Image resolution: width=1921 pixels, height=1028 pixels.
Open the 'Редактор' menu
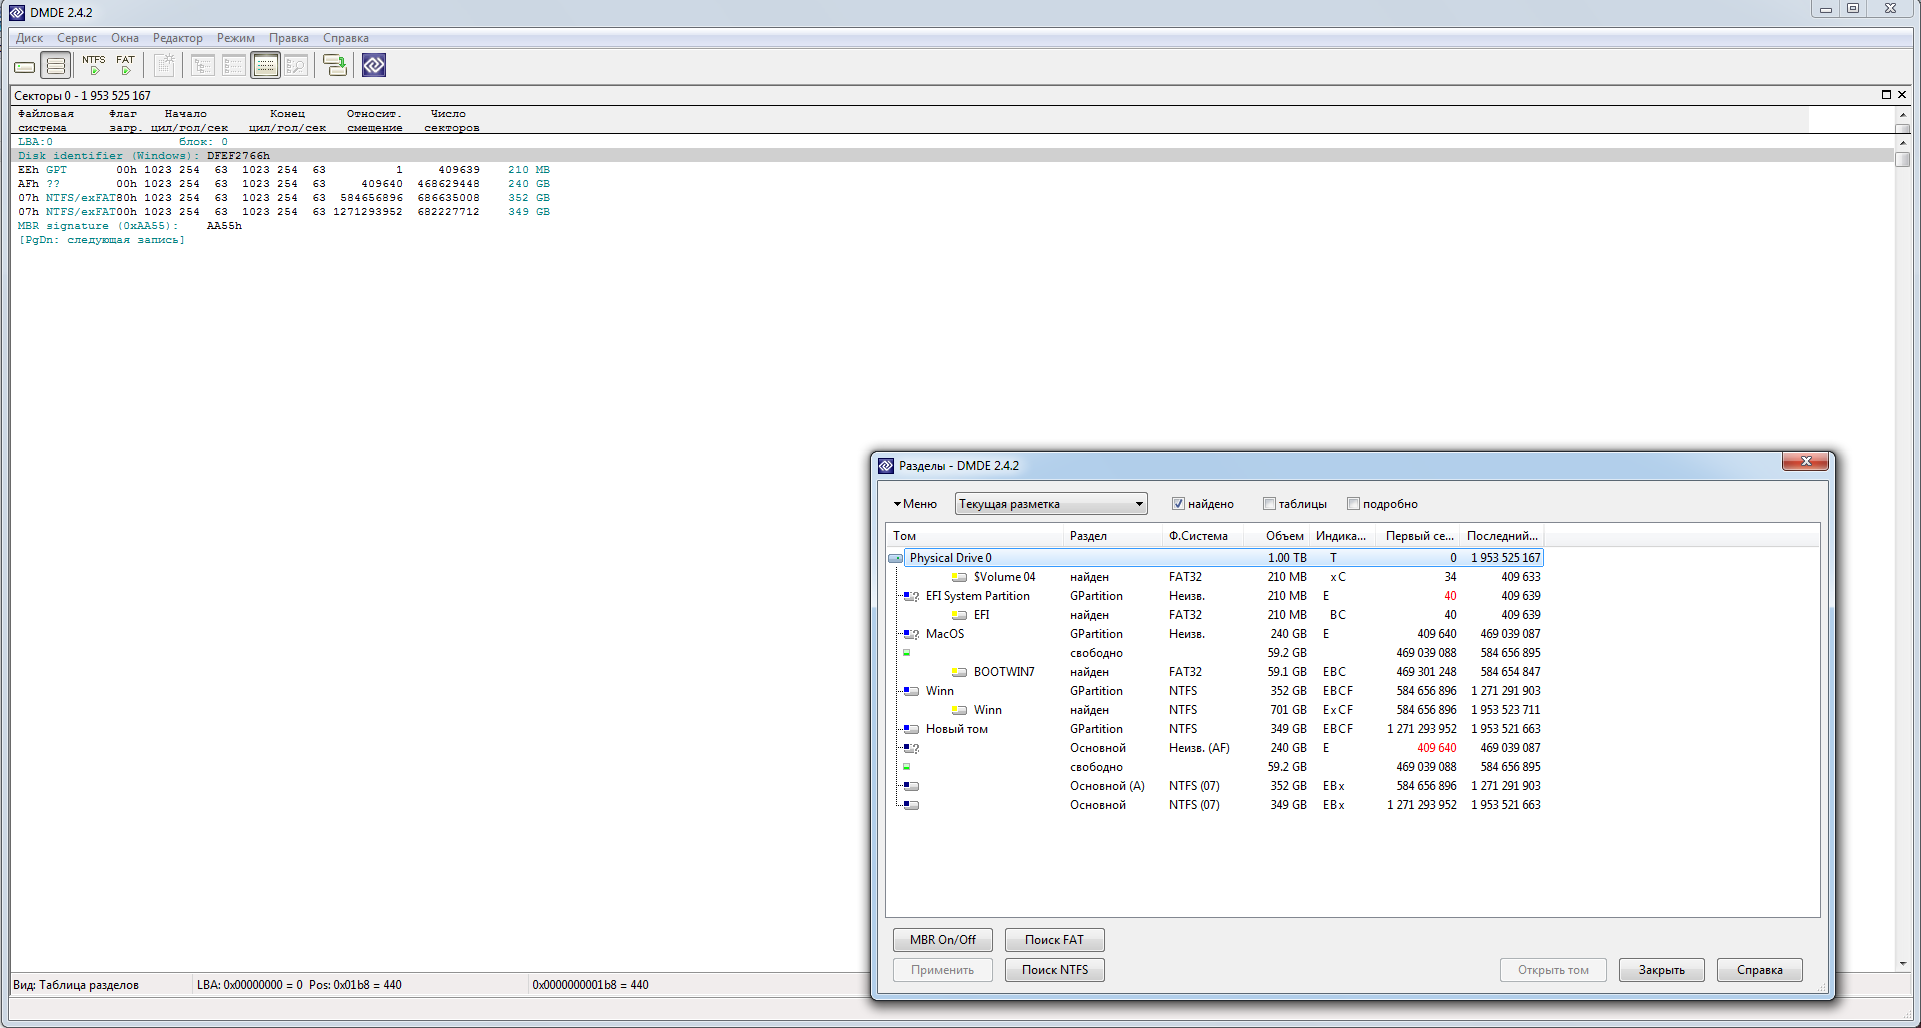click(x=177, y=38)
